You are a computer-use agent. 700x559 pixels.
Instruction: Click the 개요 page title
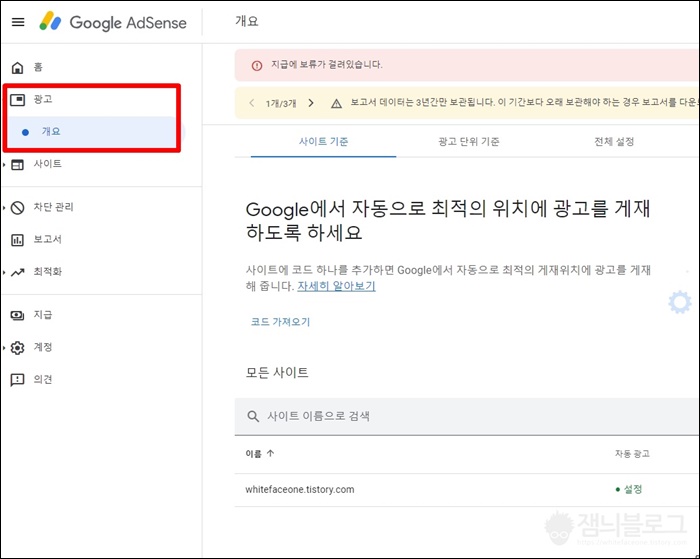click(x=246, y=21)
